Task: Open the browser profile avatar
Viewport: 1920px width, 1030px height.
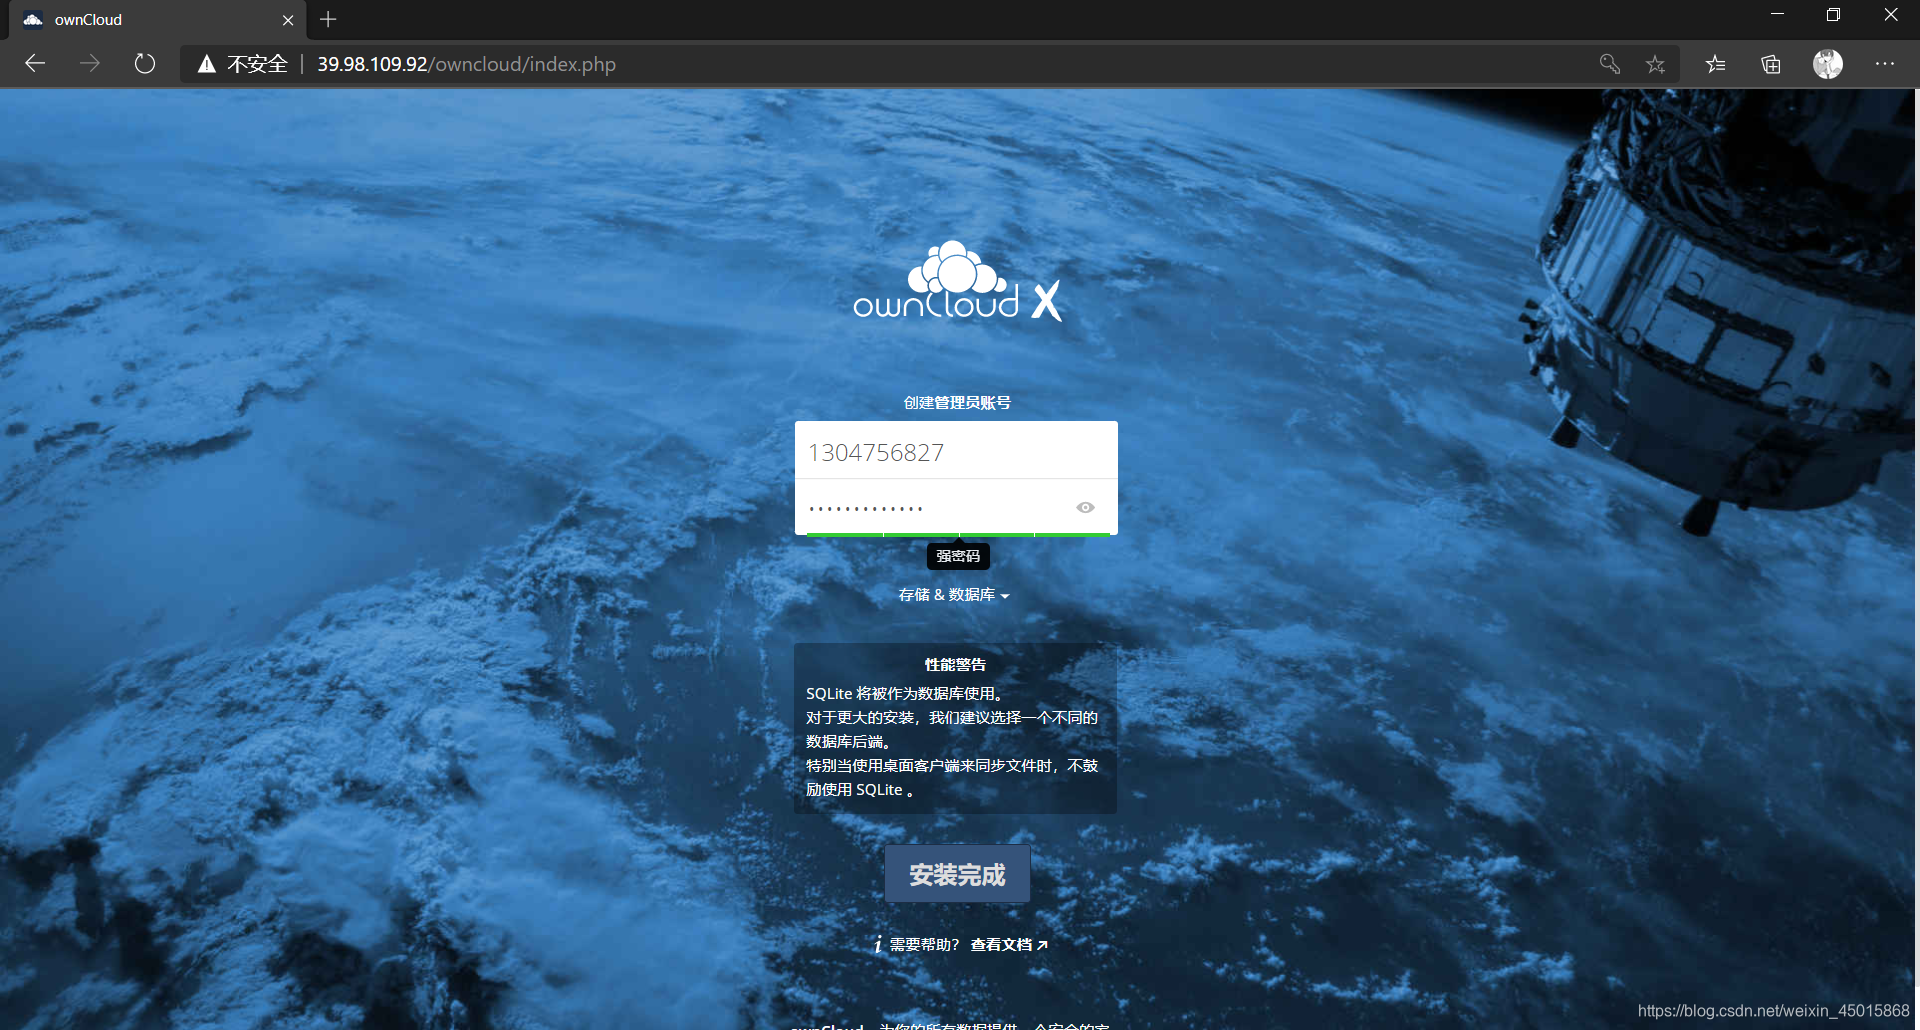Action: (x=1828, y=64)
